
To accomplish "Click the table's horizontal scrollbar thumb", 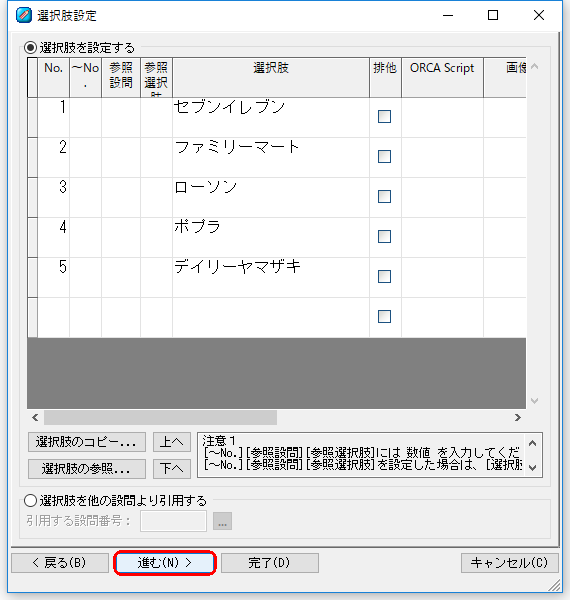I will 160,417.
